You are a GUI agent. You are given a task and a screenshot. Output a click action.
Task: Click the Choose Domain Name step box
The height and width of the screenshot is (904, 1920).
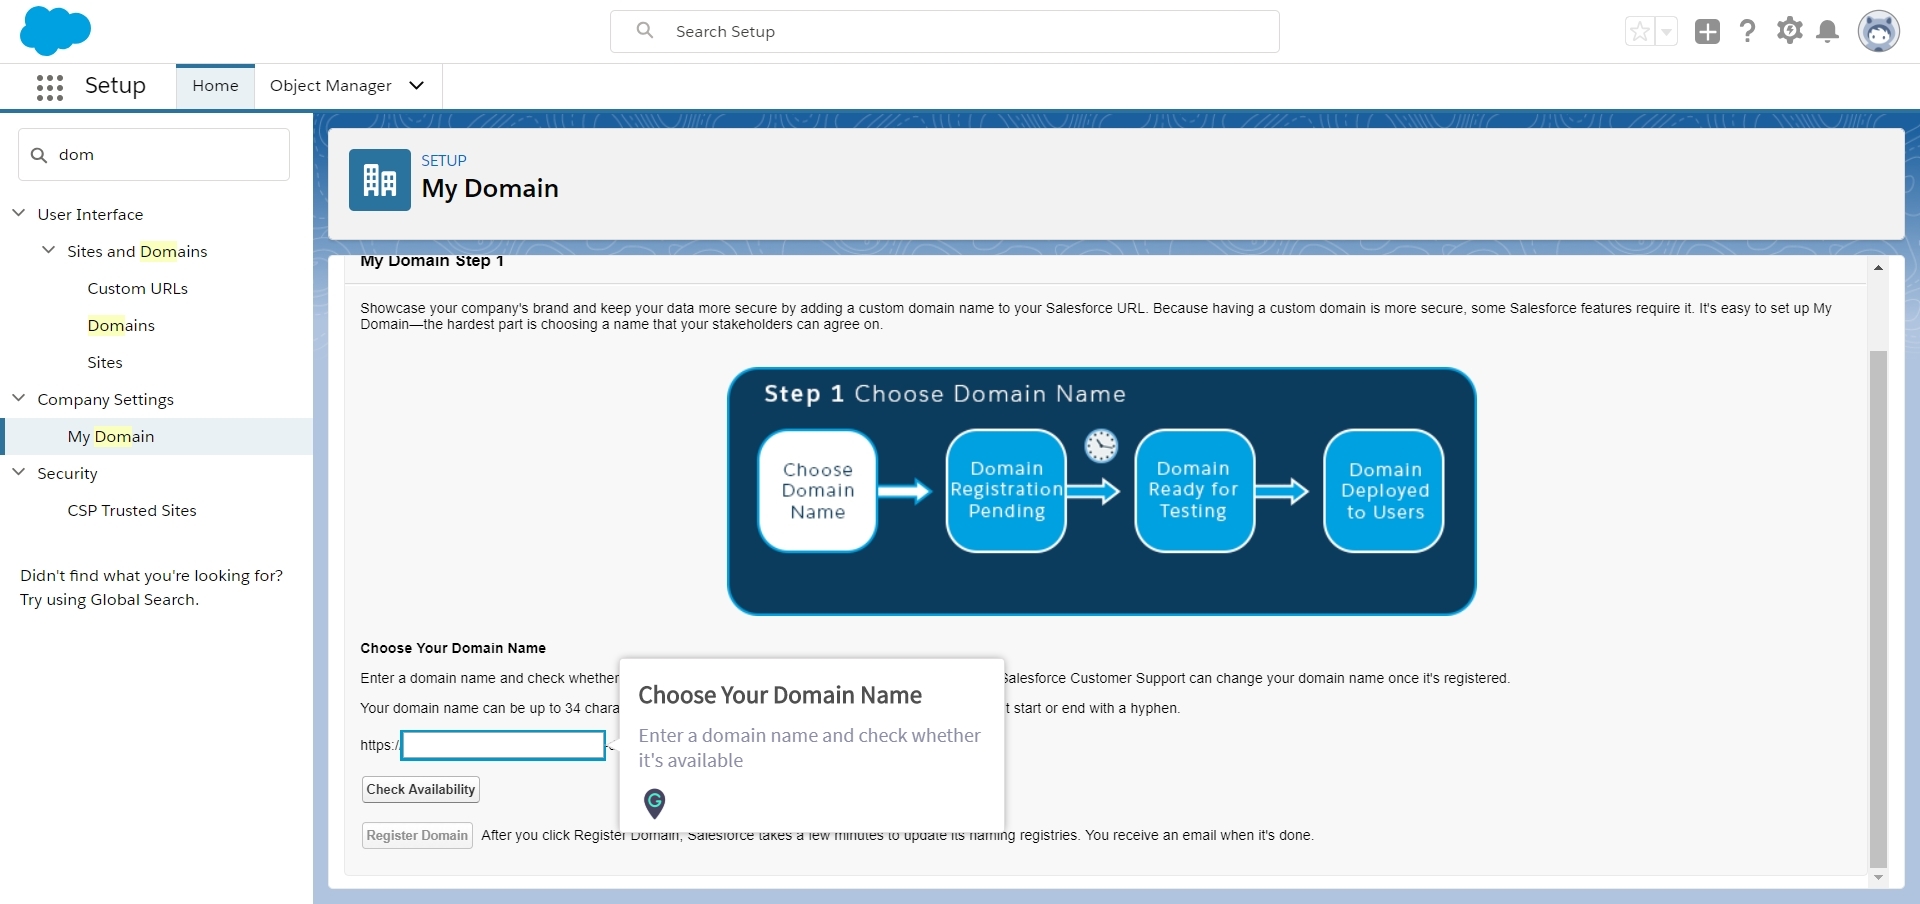[818, 491]
